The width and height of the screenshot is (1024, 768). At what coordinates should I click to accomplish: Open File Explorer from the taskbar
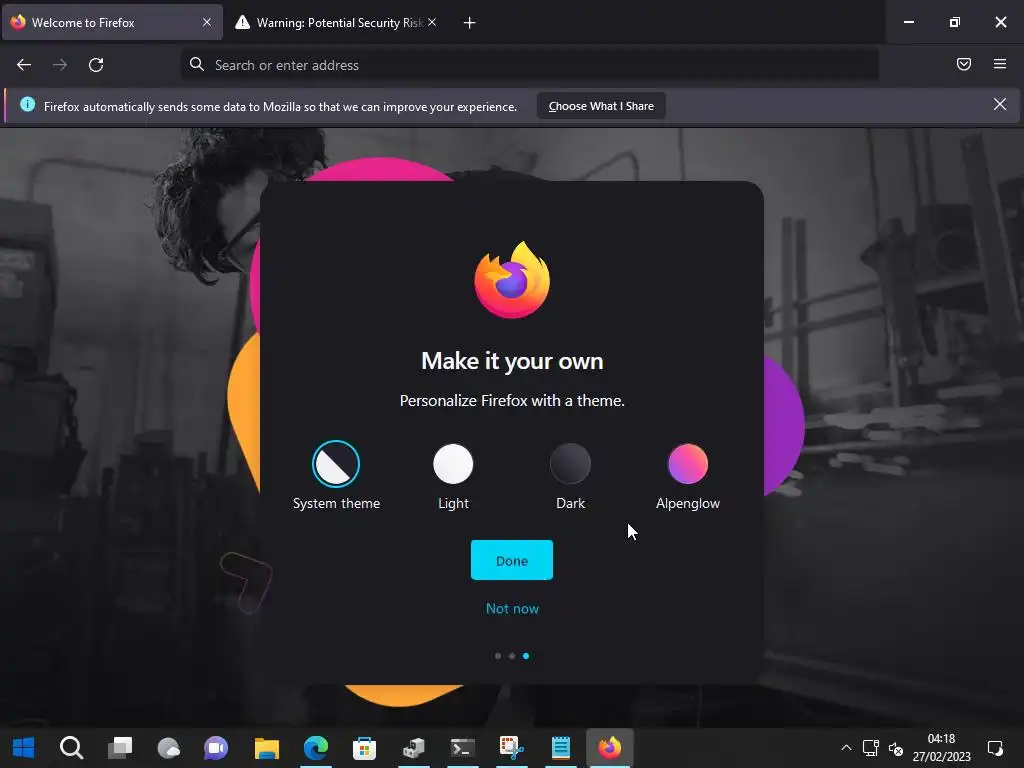pos(266,748)
